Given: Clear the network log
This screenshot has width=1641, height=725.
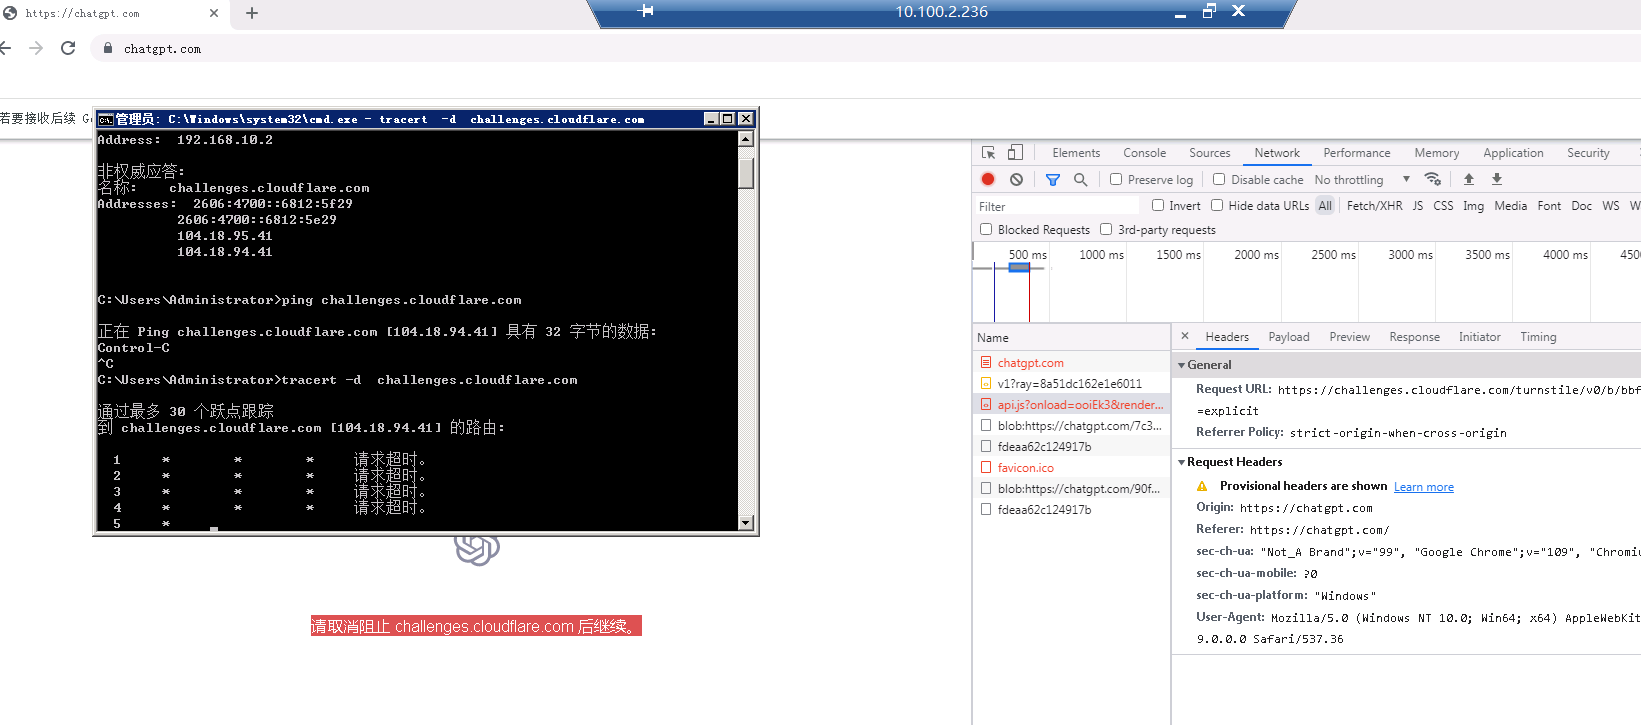Looking at the screenshot, I should pos(1016,180).
